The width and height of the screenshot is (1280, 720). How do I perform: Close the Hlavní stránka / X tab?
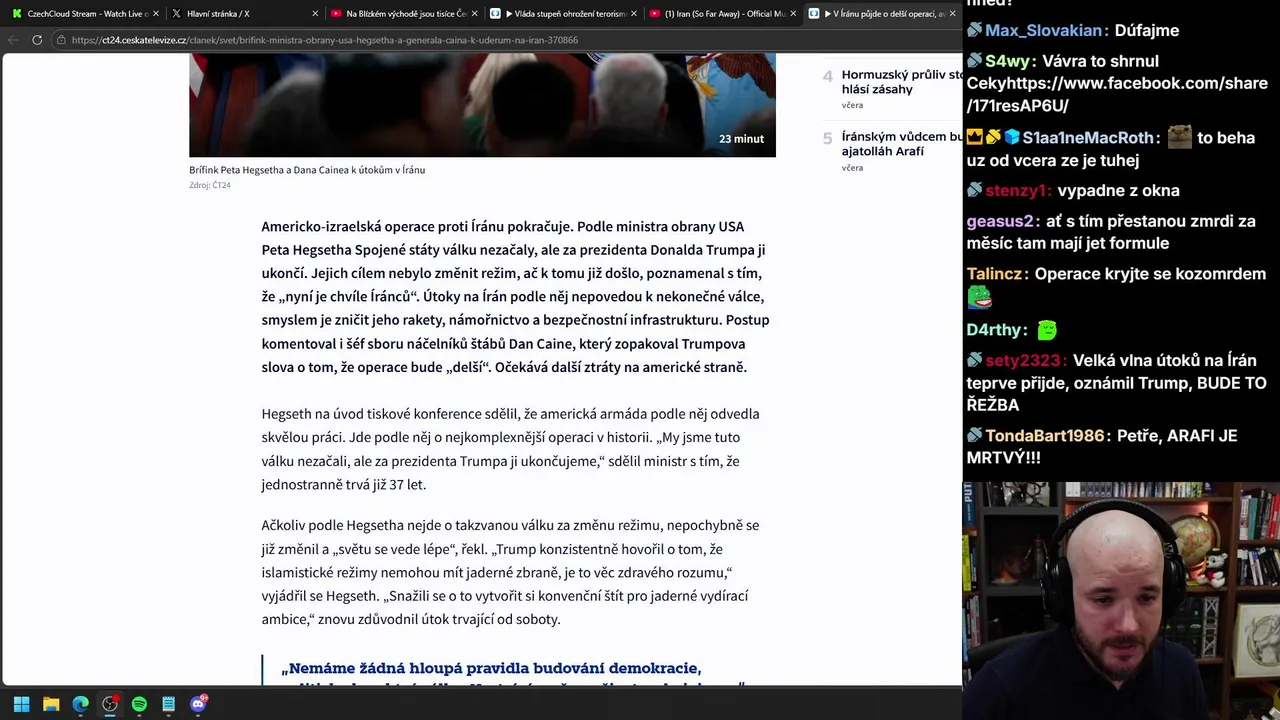(x=315, y=14)
